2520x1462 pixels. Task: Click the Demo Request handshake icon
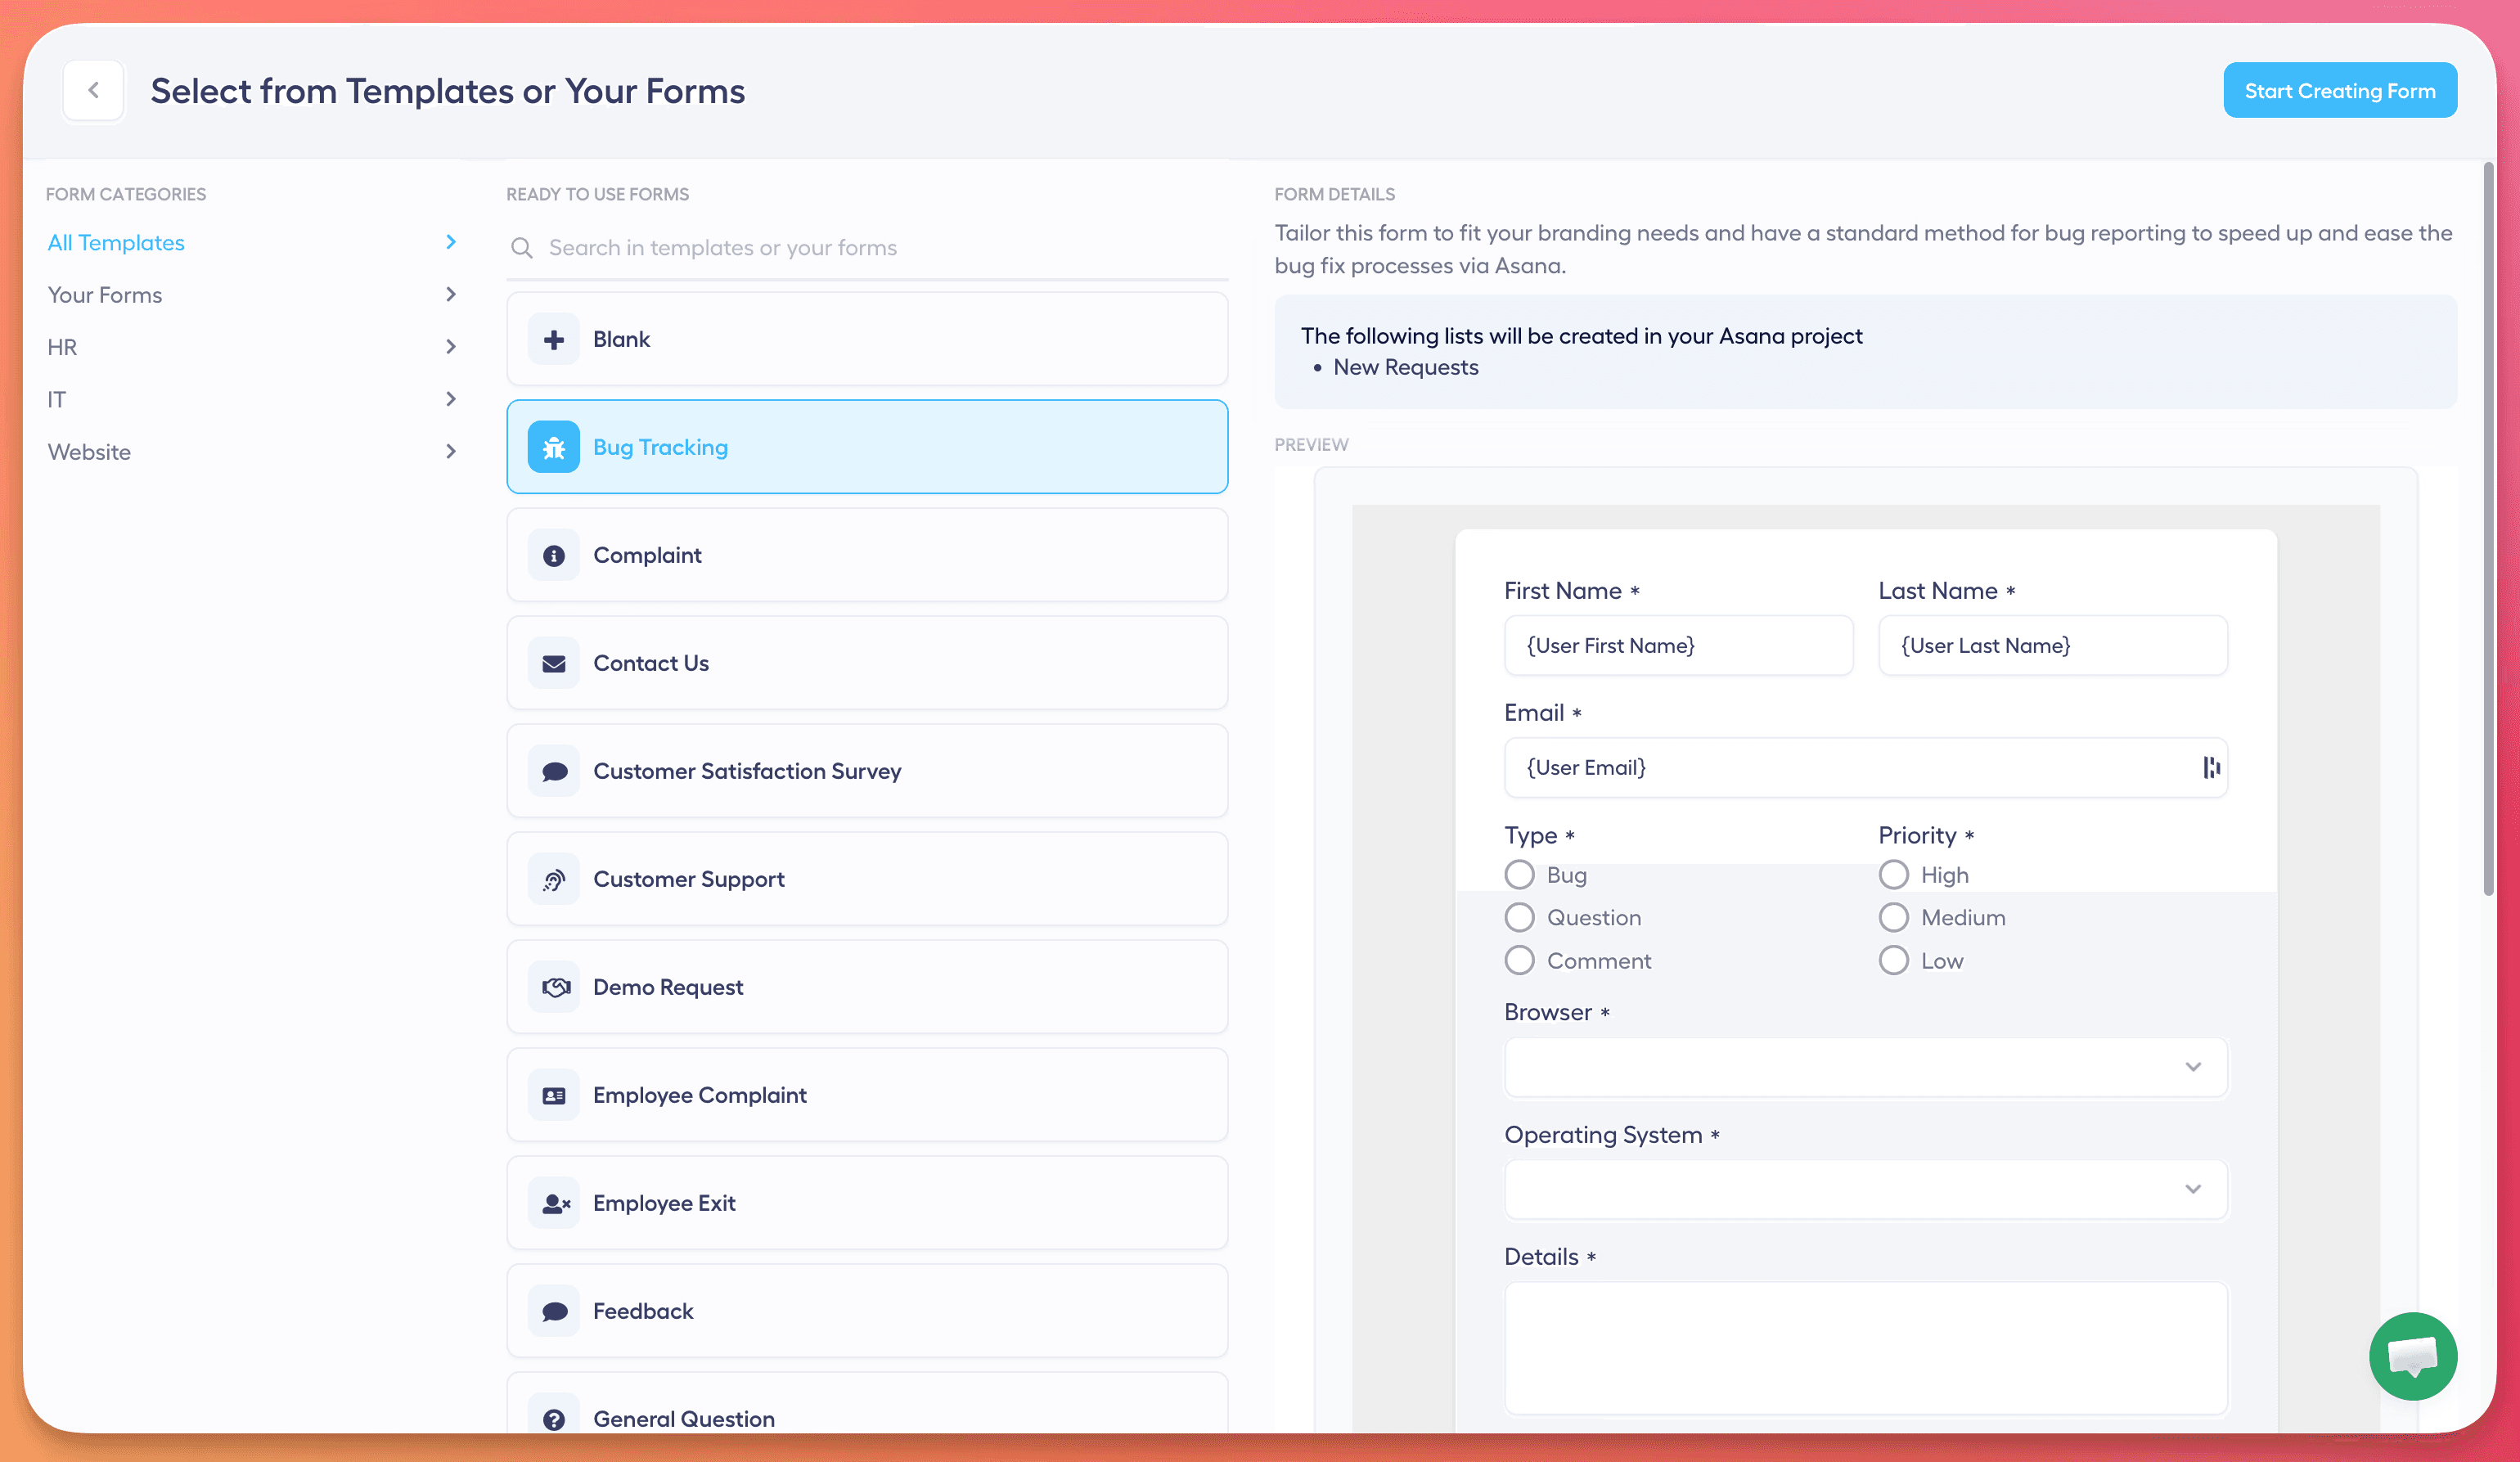pyautogui.click(x=553, y=987)
